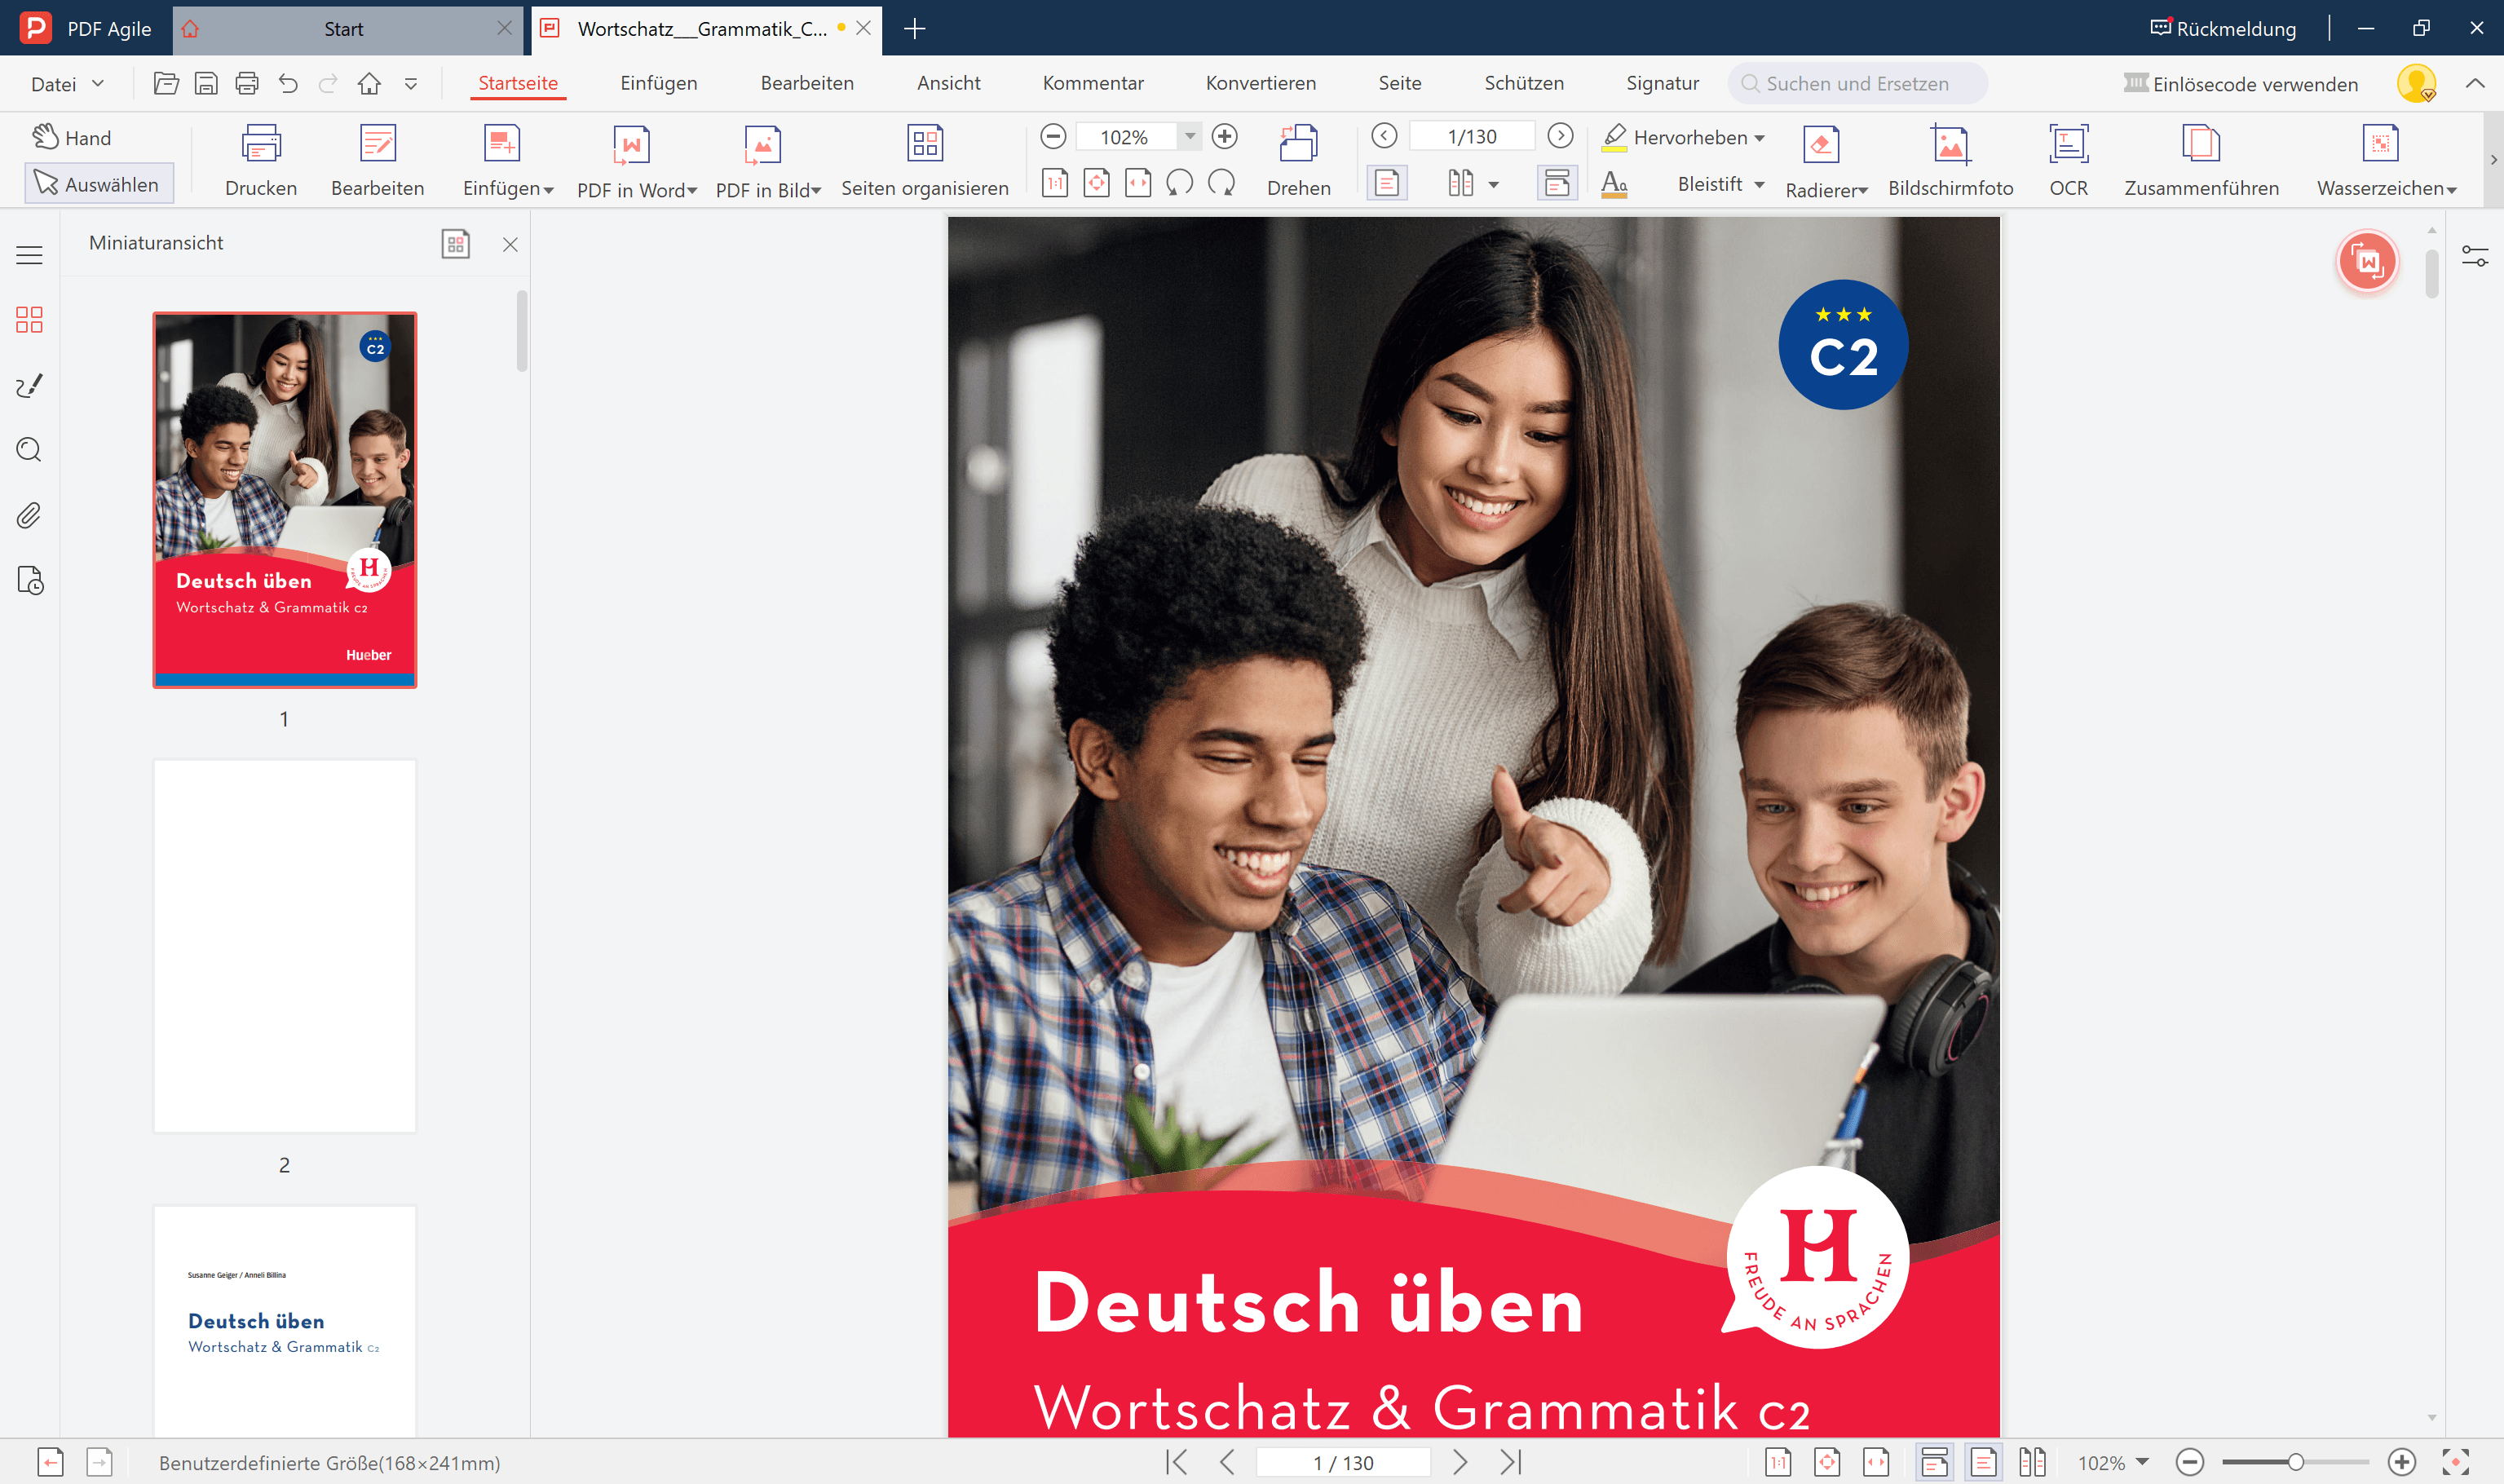Open the annotations pen icon in sidebar
Image resolution: width=2504 pixels, height=1484 pixels.
[29, 385]
